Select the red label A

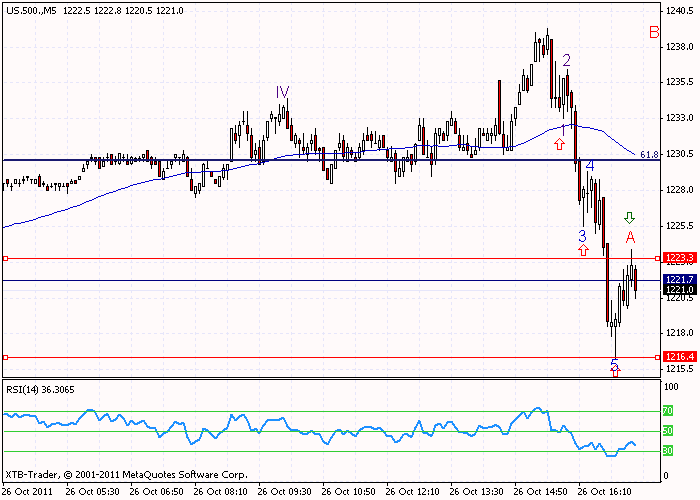pyautogui.click(x=630, y=238)
